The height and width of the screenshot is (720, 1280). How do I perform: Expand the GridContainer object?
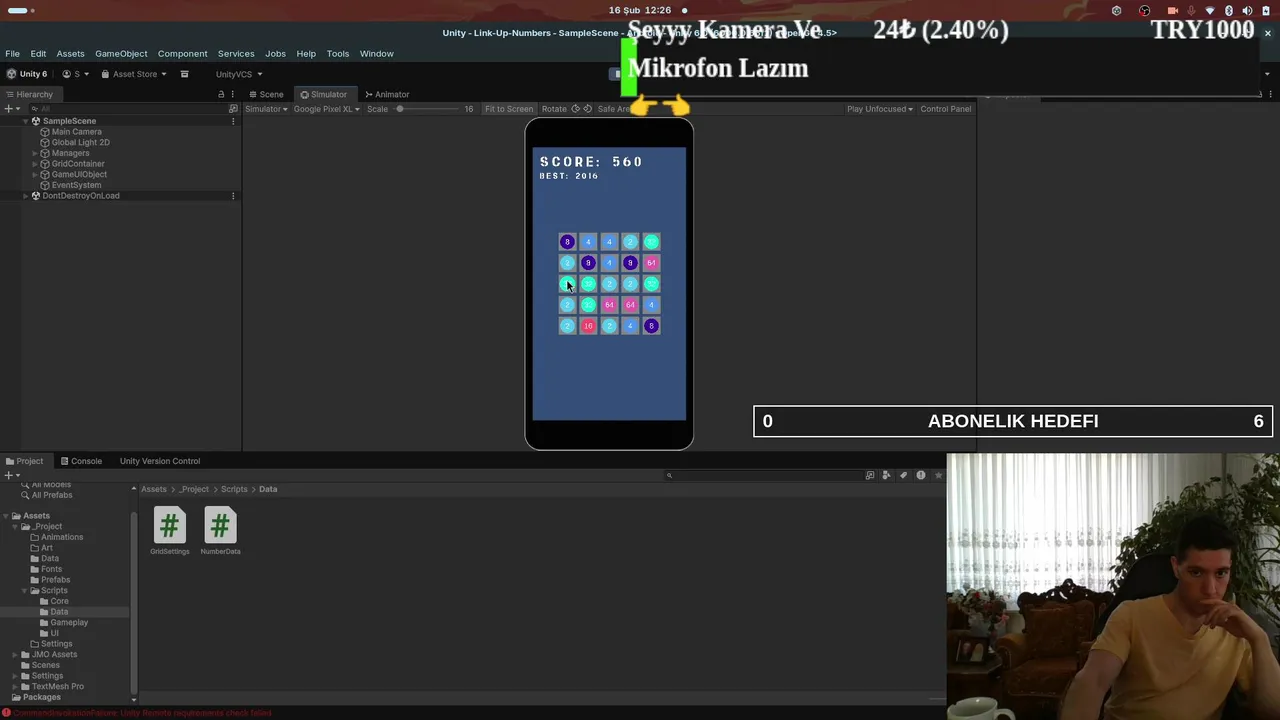[x=35, y=164]
